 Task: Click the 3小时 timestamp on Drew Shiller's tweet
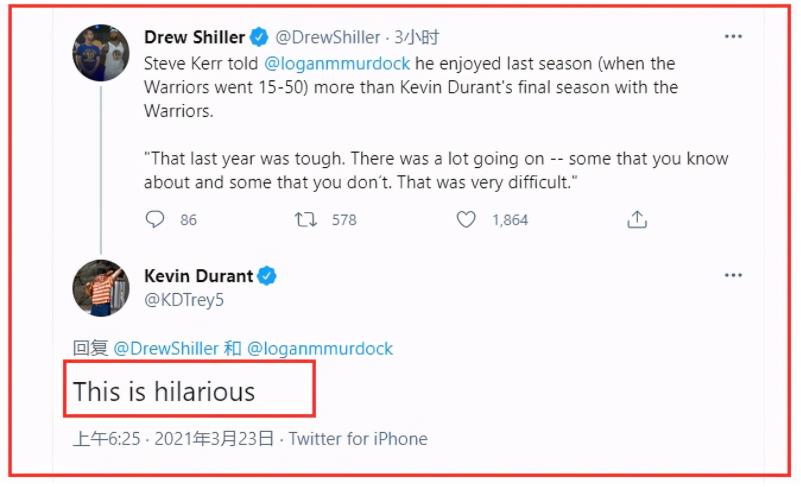(x=416, y=37)
